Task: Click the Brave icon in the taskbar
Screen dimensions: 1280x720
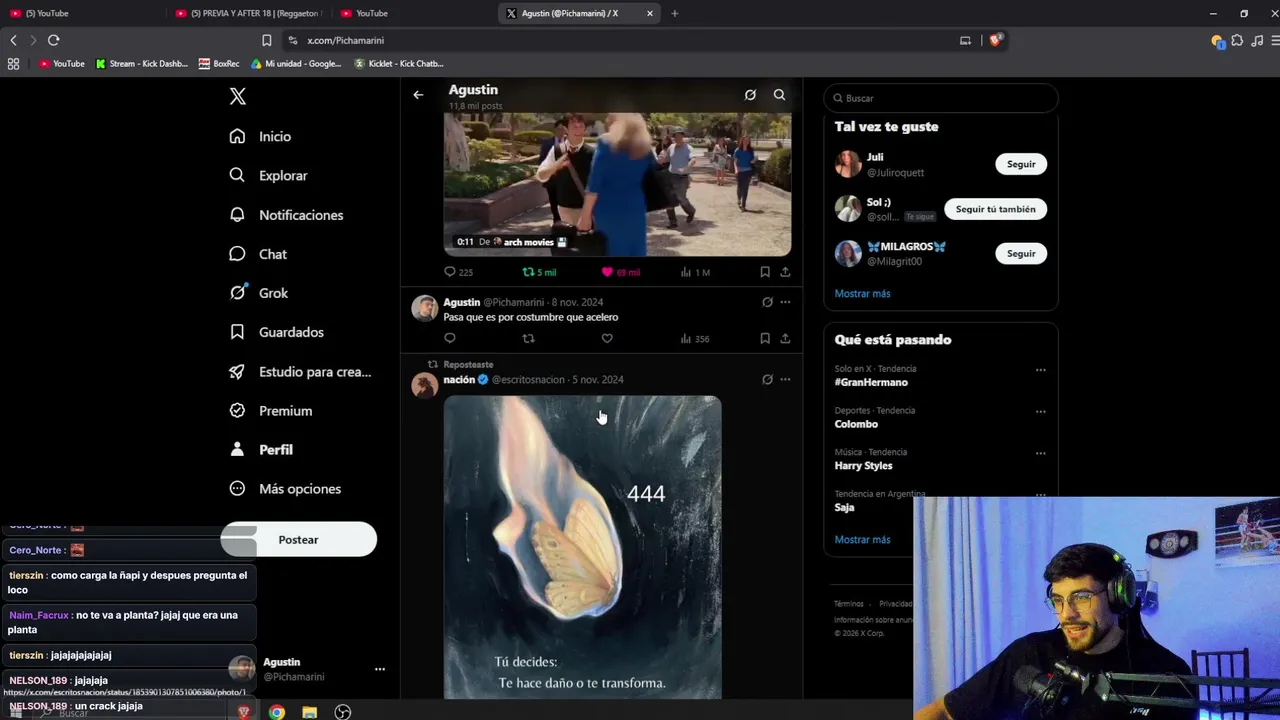Action: point(244,712)
